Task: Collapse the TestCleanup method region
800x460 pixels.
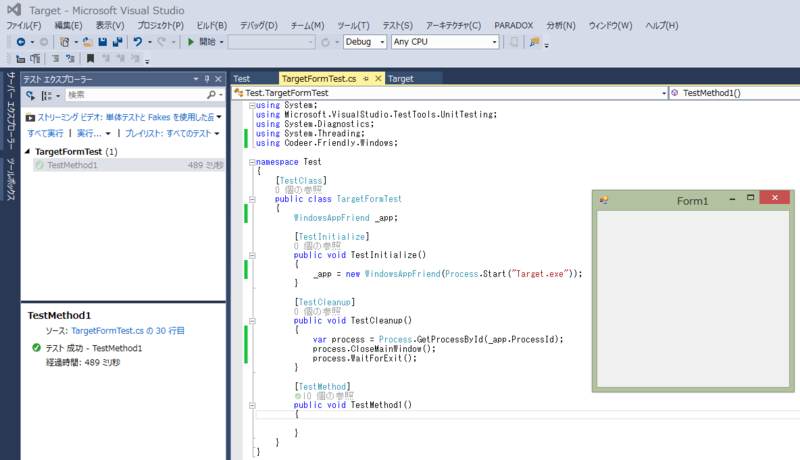Action: (x=252, y=321)
